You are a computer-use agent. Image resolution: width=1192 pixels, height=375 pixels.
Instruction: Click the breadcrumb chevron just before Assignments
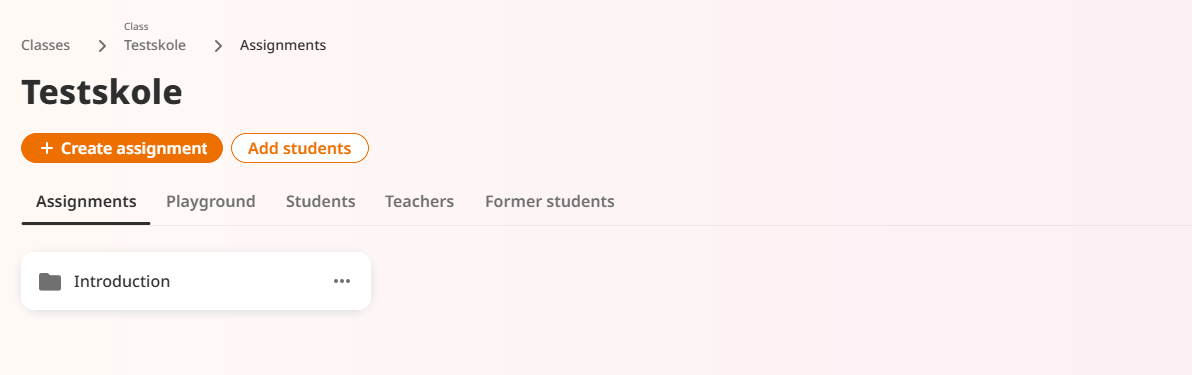click(x=218, y=46)
